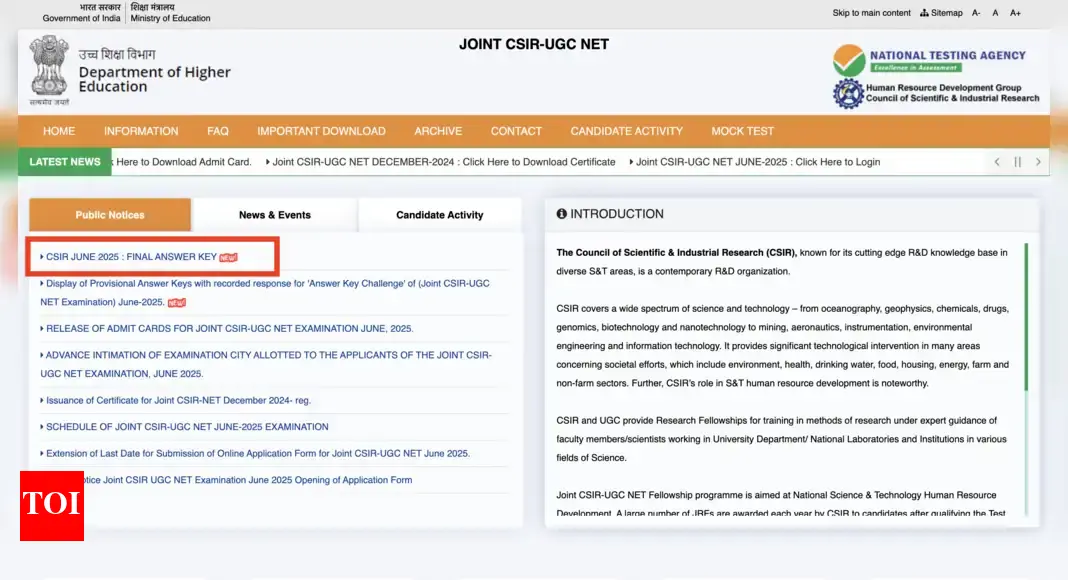Screen dimensions: 1068x580
Task: Click the National Testing Agency logo
Action: pyautogui.click(x=929, y=61)
